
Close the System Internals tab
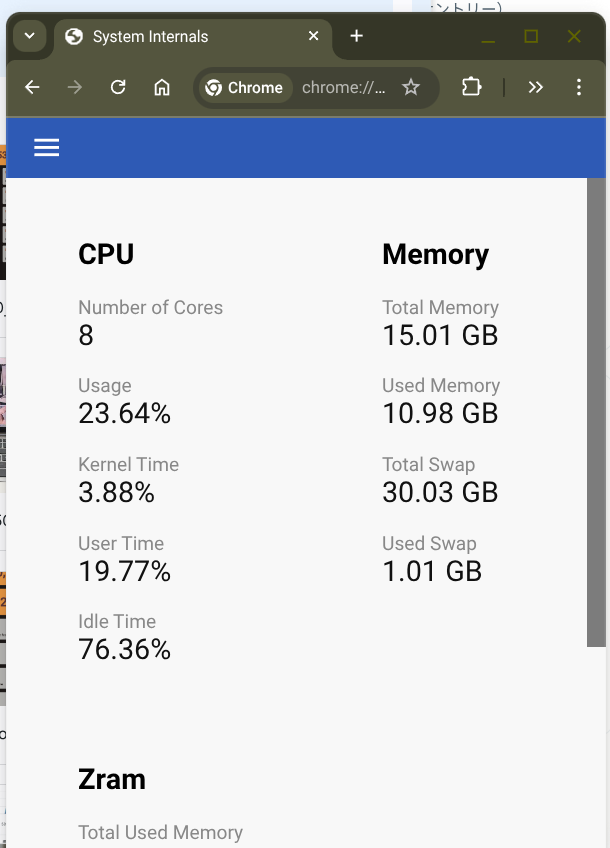(x=314, y=36)
